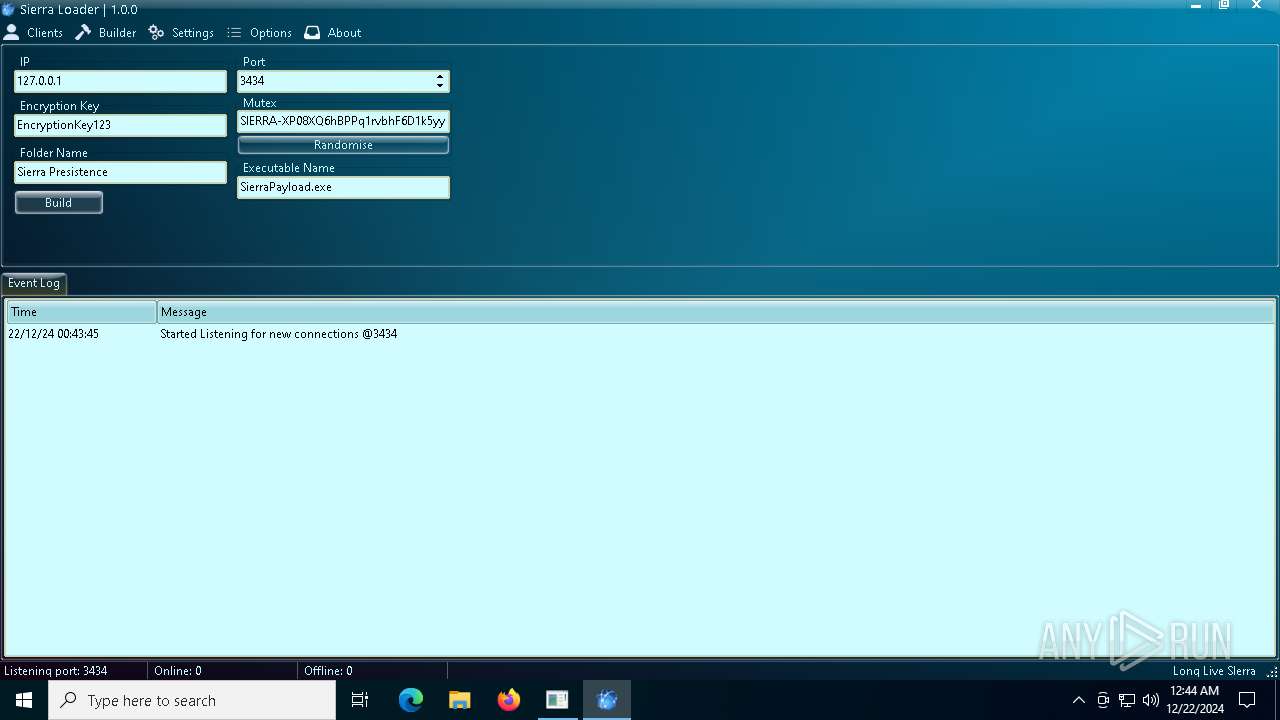Focus the Port number field
The image size is (1280, 720).
tap(335, 81)
